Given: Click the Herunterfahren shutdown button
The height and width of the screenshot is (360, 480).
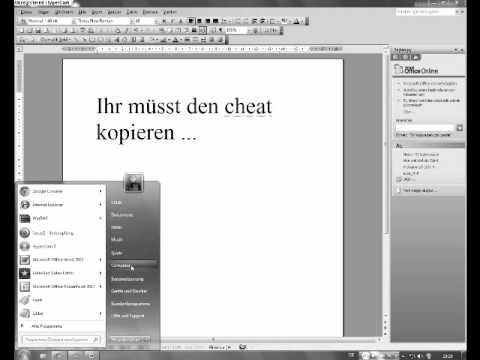Looking at the screenshot, I should pos(126,340).
